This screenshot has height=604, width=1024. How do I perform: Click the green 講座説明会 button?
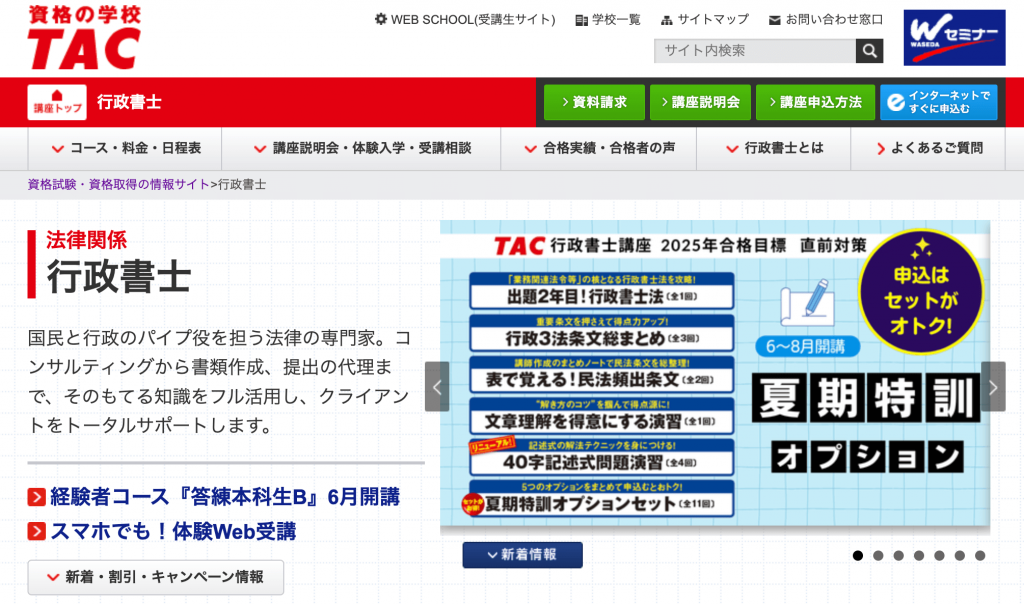[x=700, y=102]
